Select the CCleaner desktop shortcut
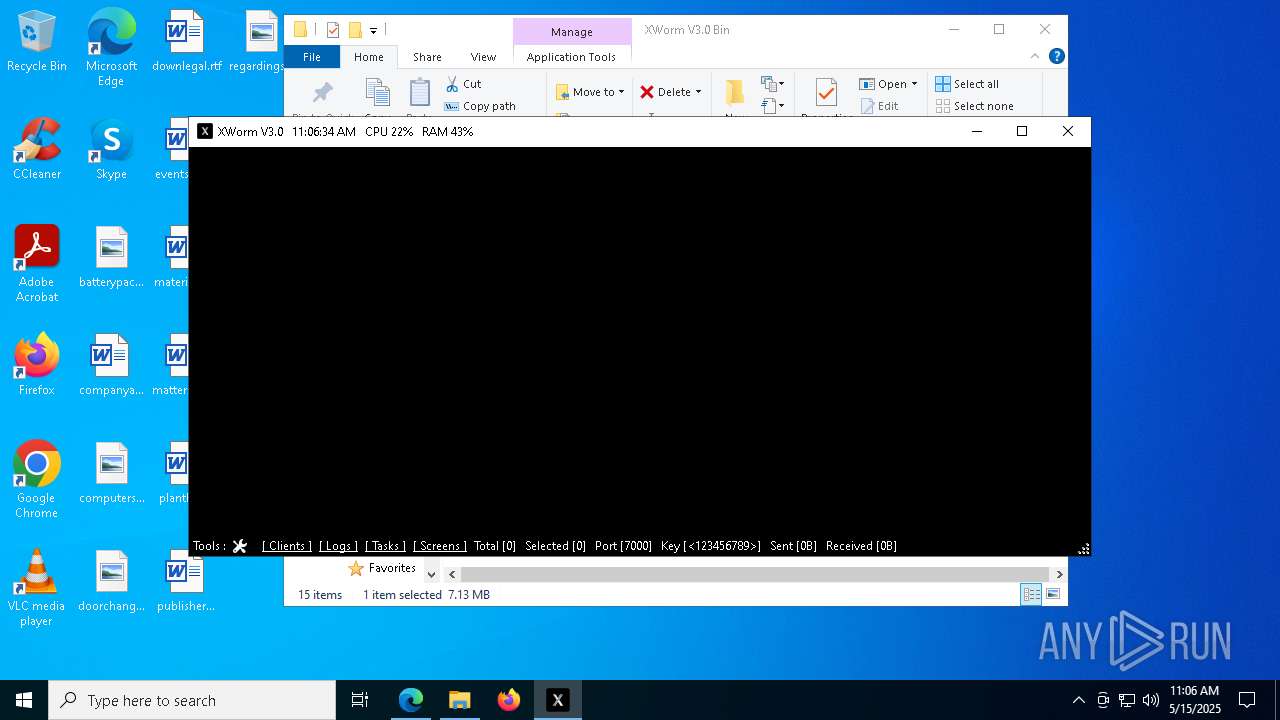This screenshot has width=1280, height=720. tap(37, 150)
